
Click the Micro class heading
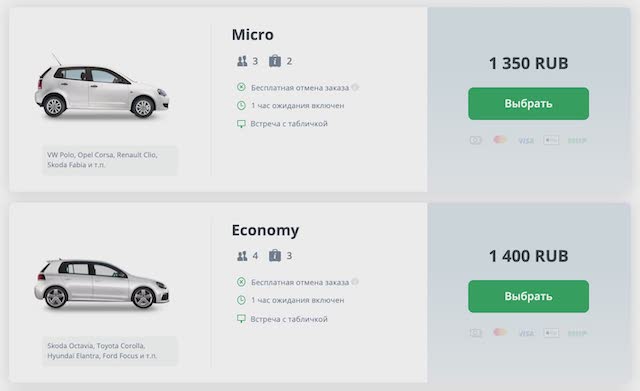pyautogui.click(x=253, y=35)
